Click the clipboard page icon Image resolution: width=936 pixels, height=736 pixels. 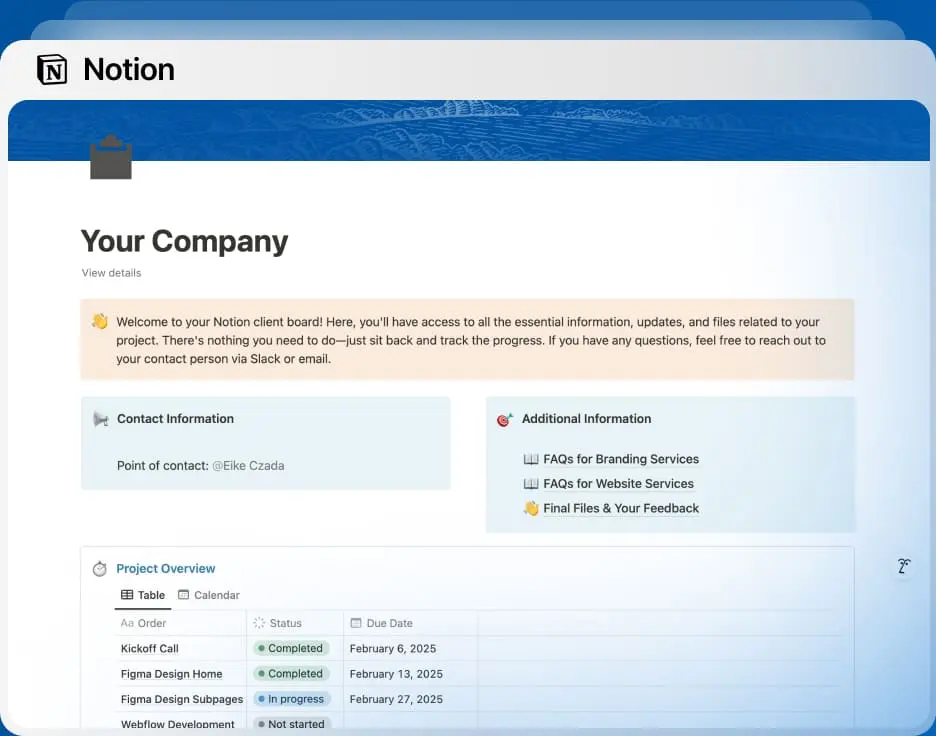tap(110, 158)
